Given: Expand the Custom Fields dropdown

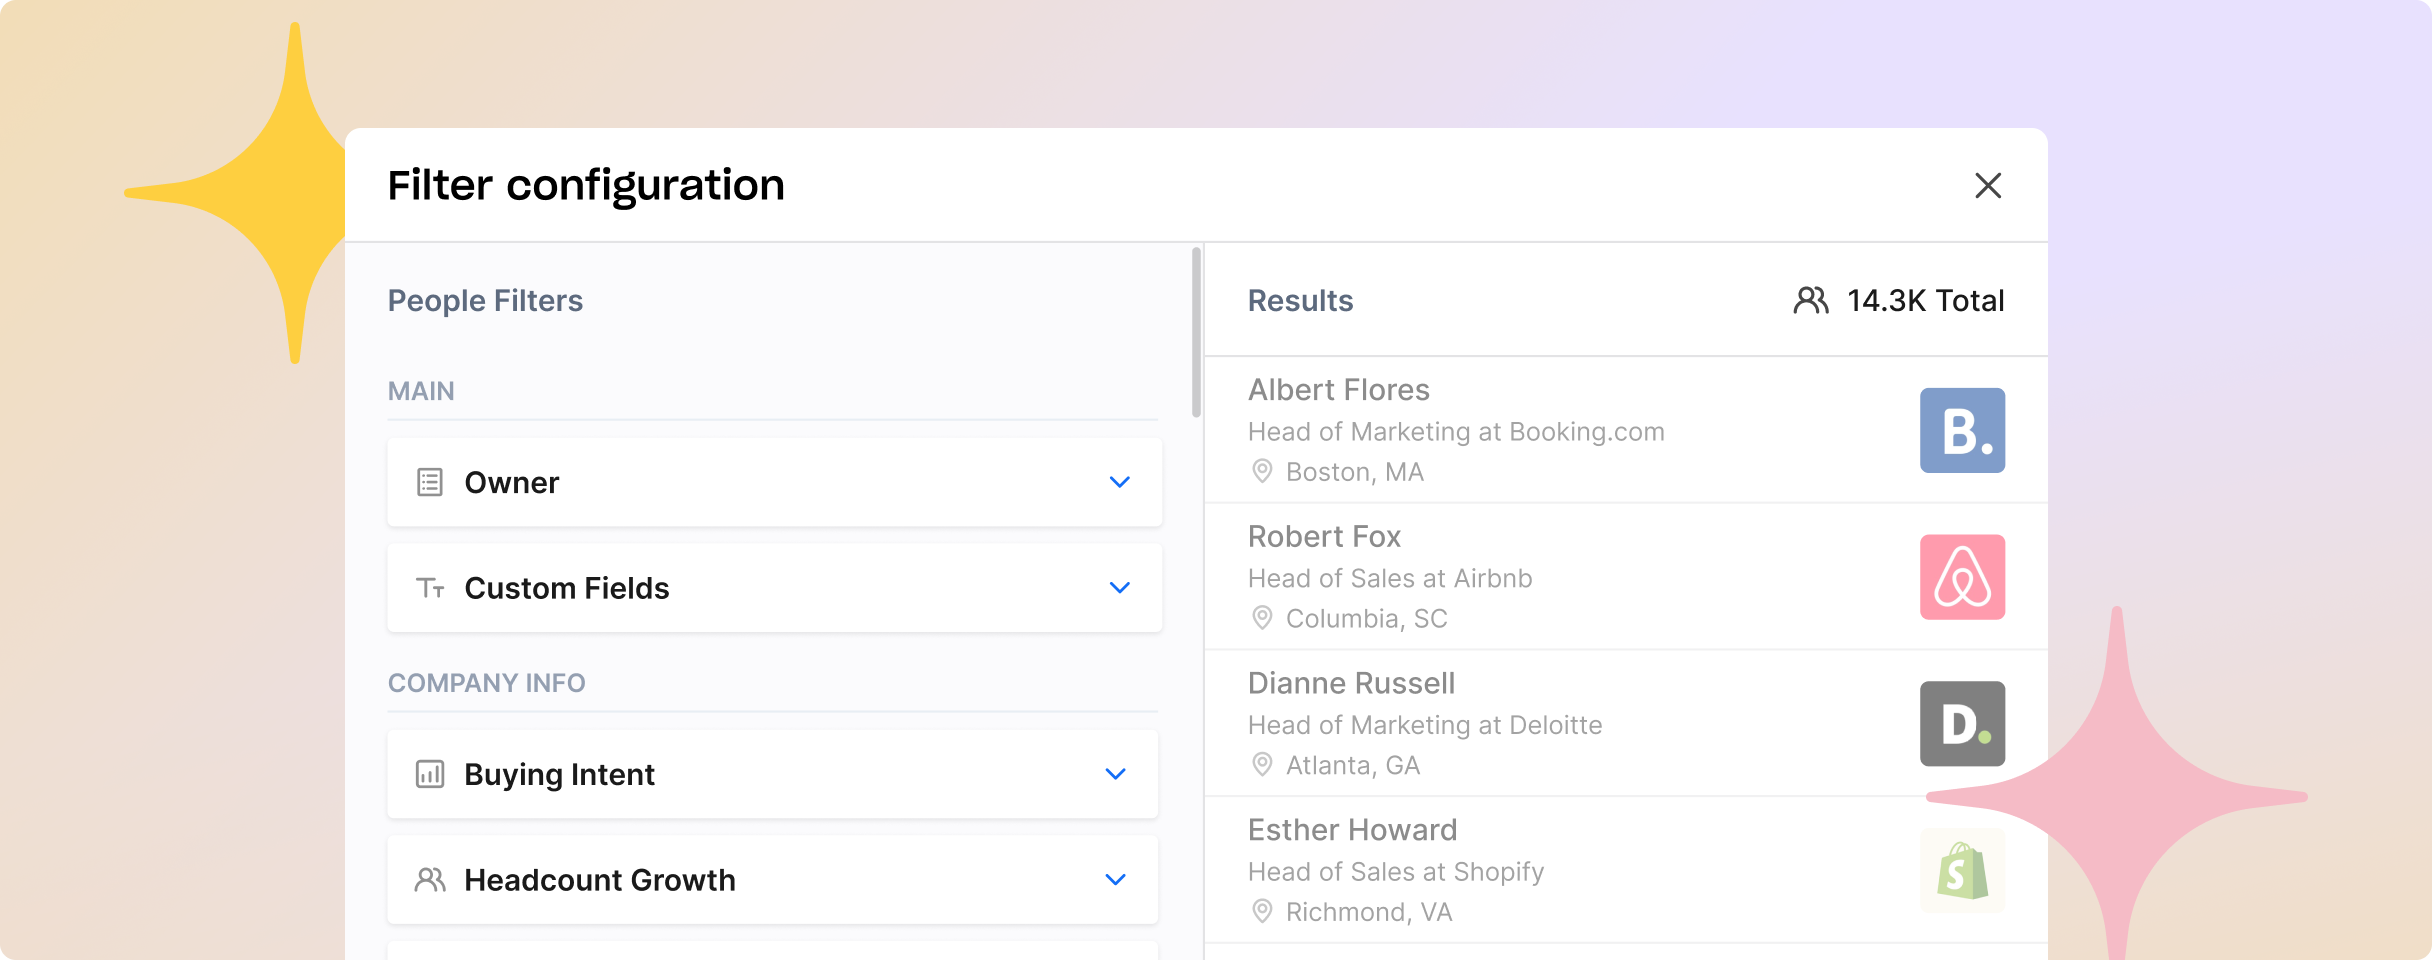Looking at the screenshot, I should point(1119,588).
